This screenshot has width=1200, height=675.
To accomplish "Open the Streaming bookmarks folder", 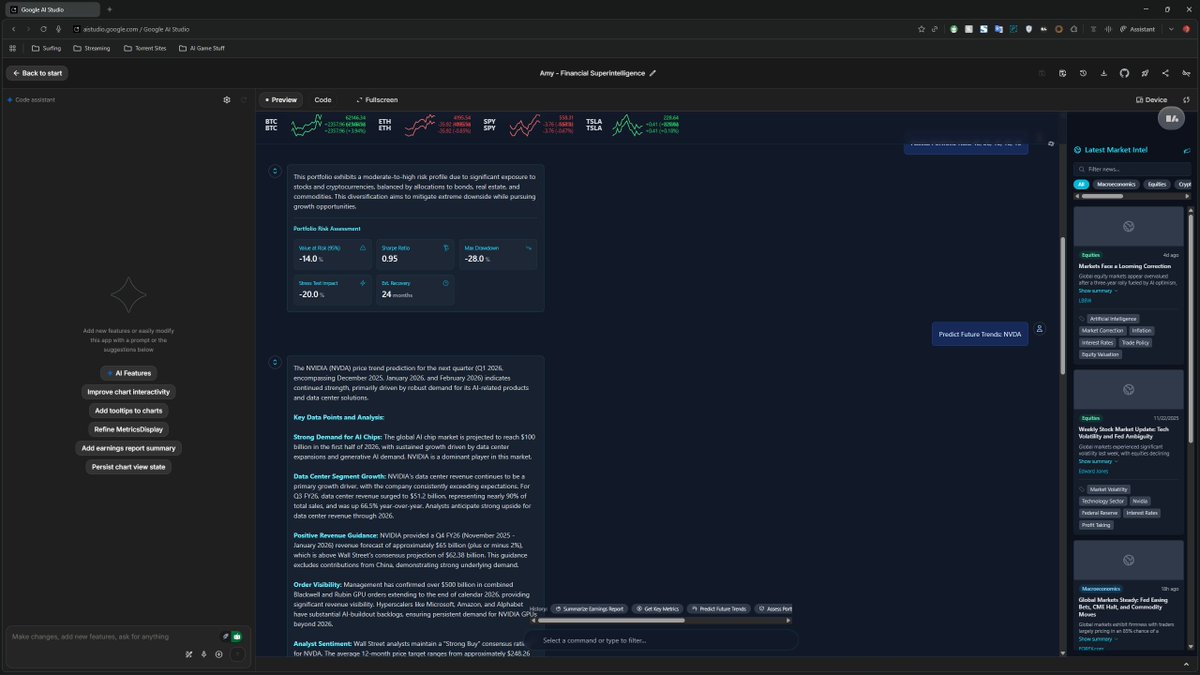I will click(91, 48).
